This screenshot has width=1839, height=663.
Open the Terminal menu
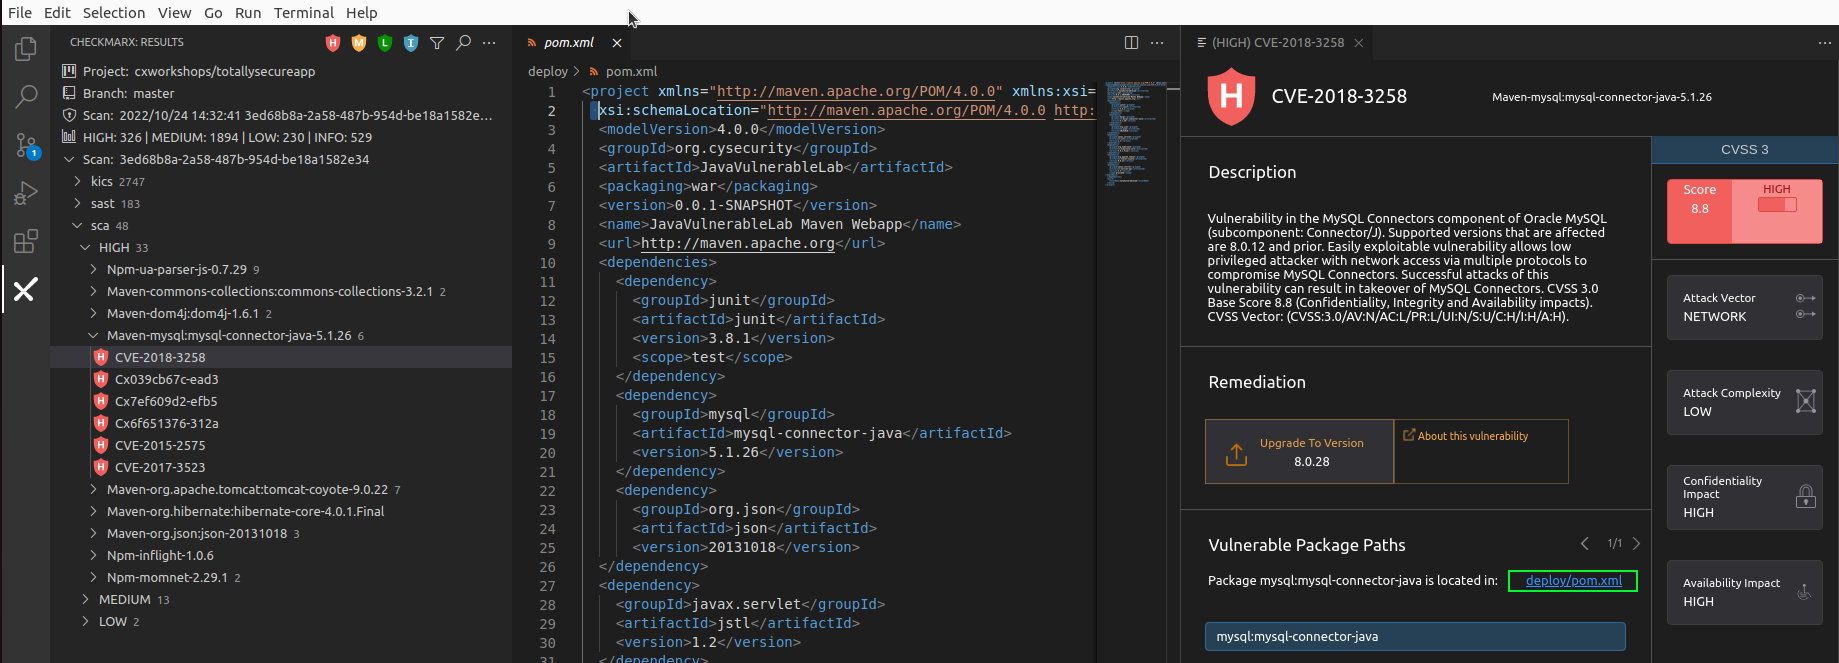(x=304, y=12)
